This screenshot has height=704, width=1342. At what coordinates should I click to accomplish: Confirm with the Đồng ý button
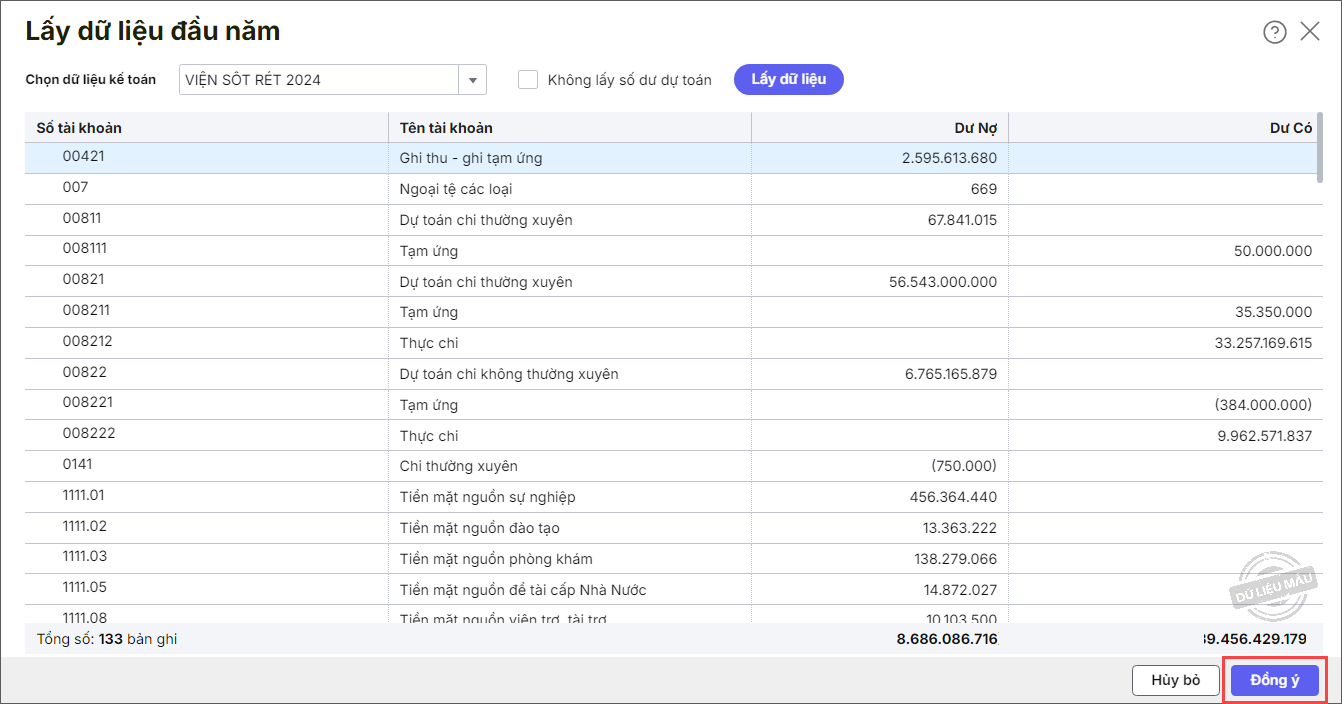[1275, 680]
